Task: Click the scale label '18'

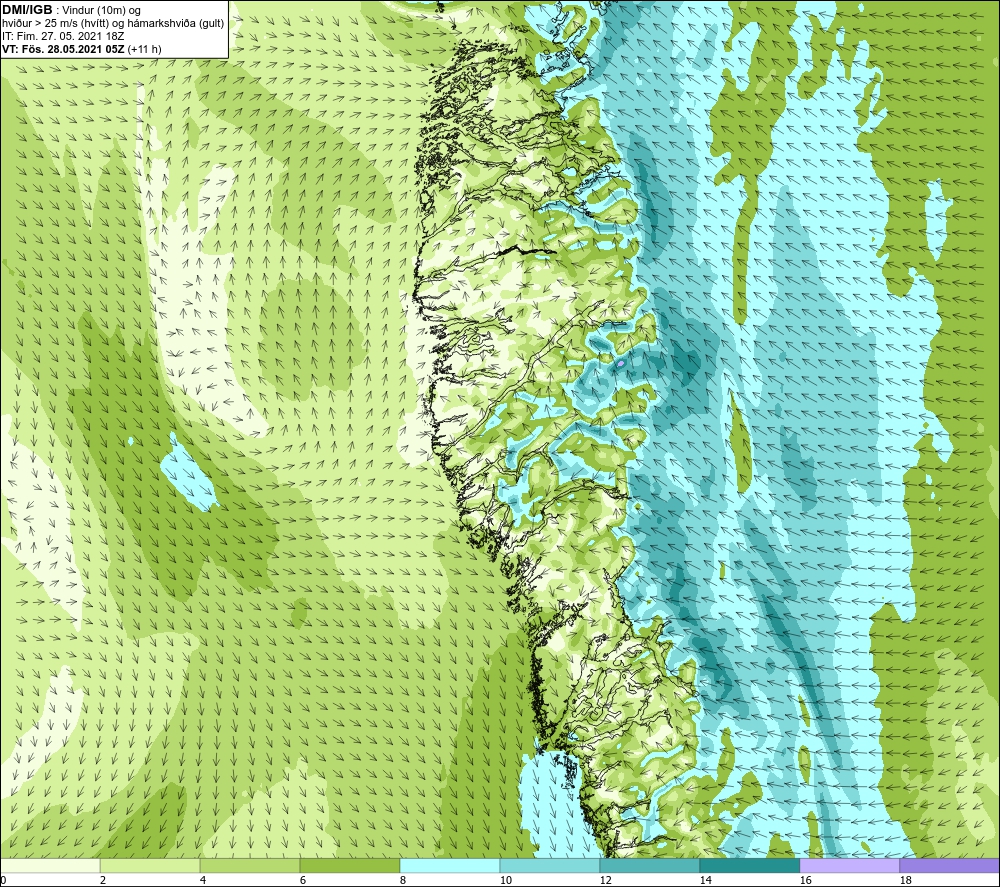Action: 905,881
